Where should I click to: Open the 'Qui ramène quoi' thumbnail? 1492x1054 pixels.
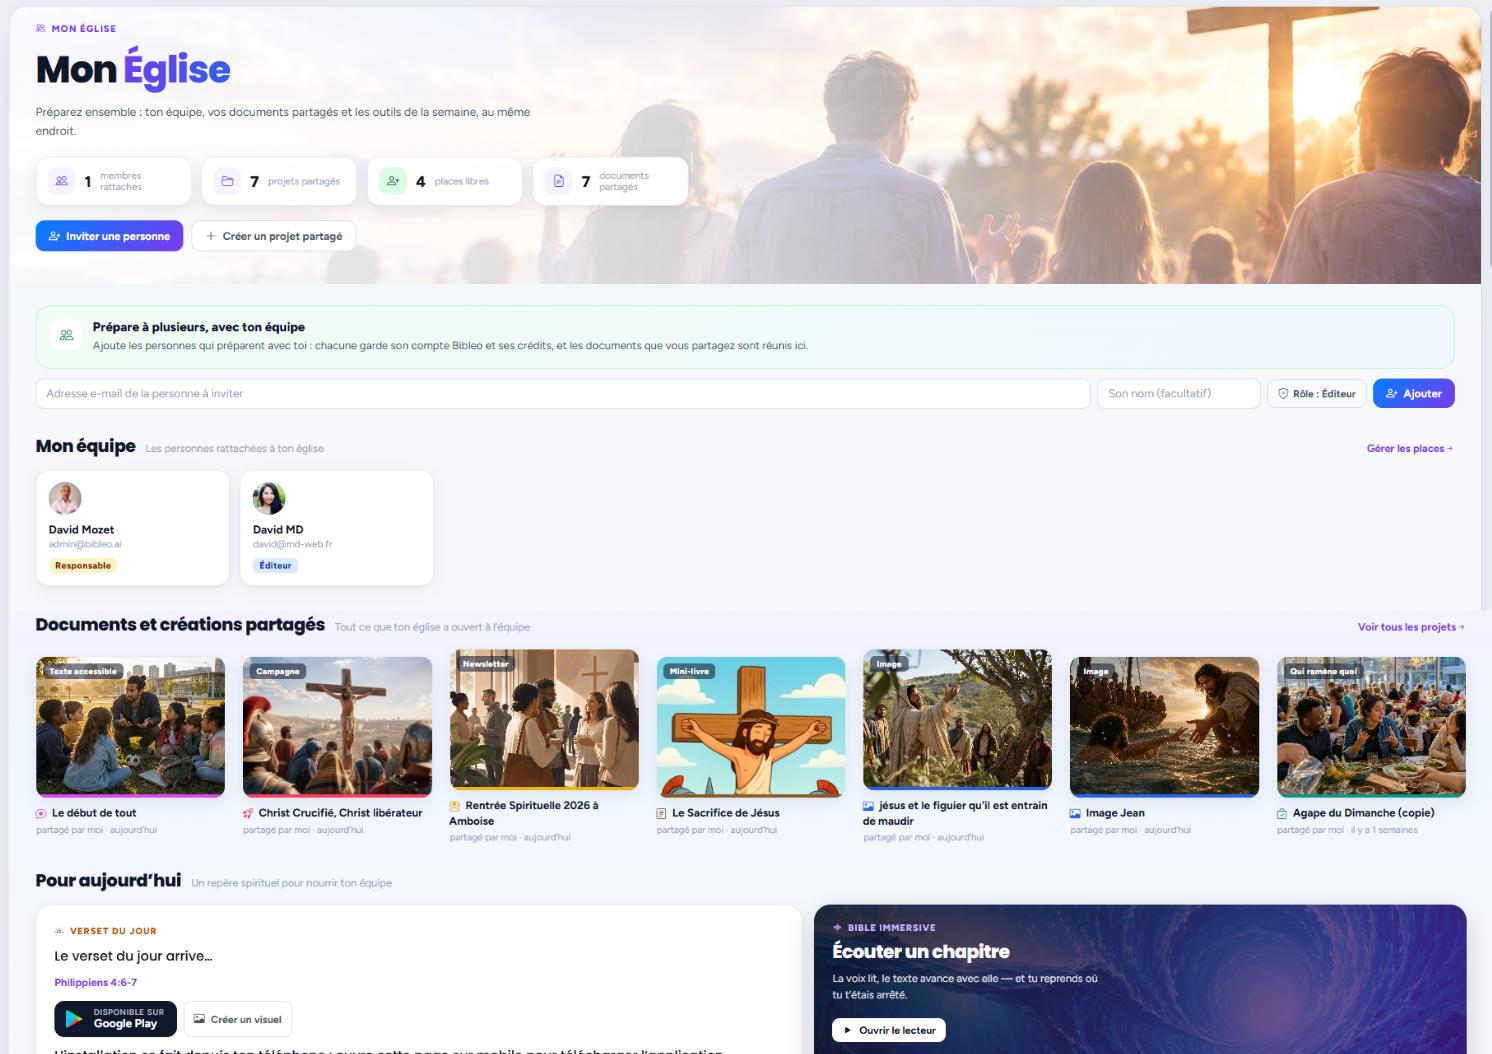pos(1371,727)
